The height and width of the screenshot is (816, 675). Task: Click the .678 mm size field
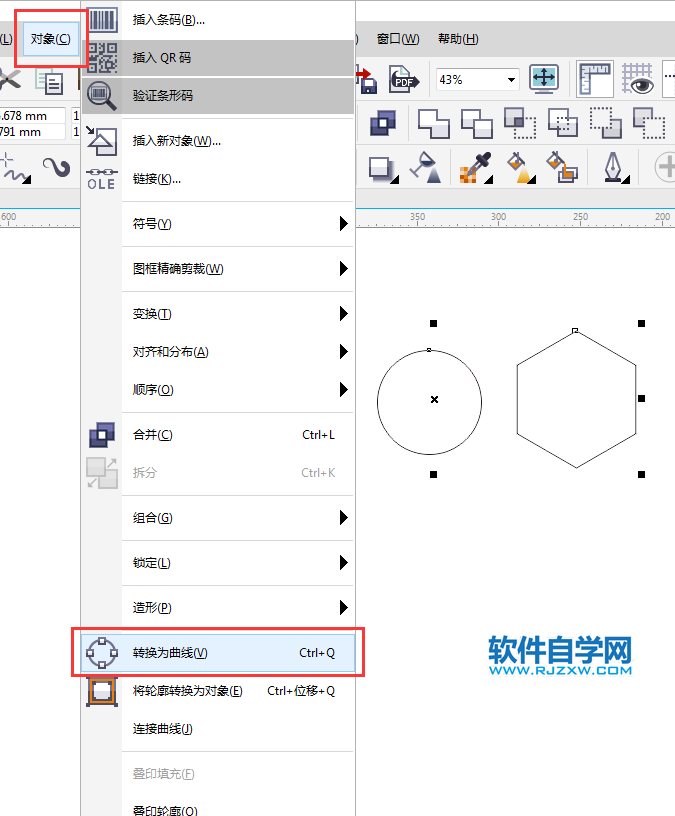point(32,116)
